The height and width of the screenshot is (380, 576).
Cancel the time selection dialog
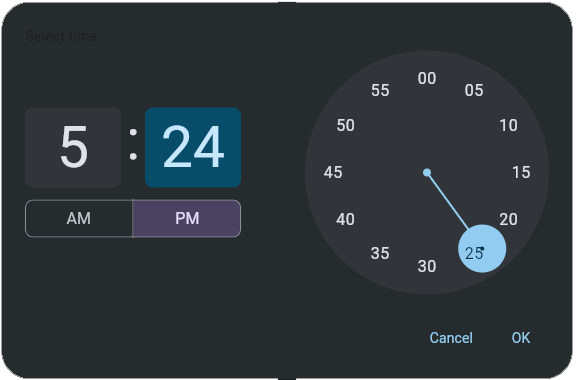(x=451, y=338)
